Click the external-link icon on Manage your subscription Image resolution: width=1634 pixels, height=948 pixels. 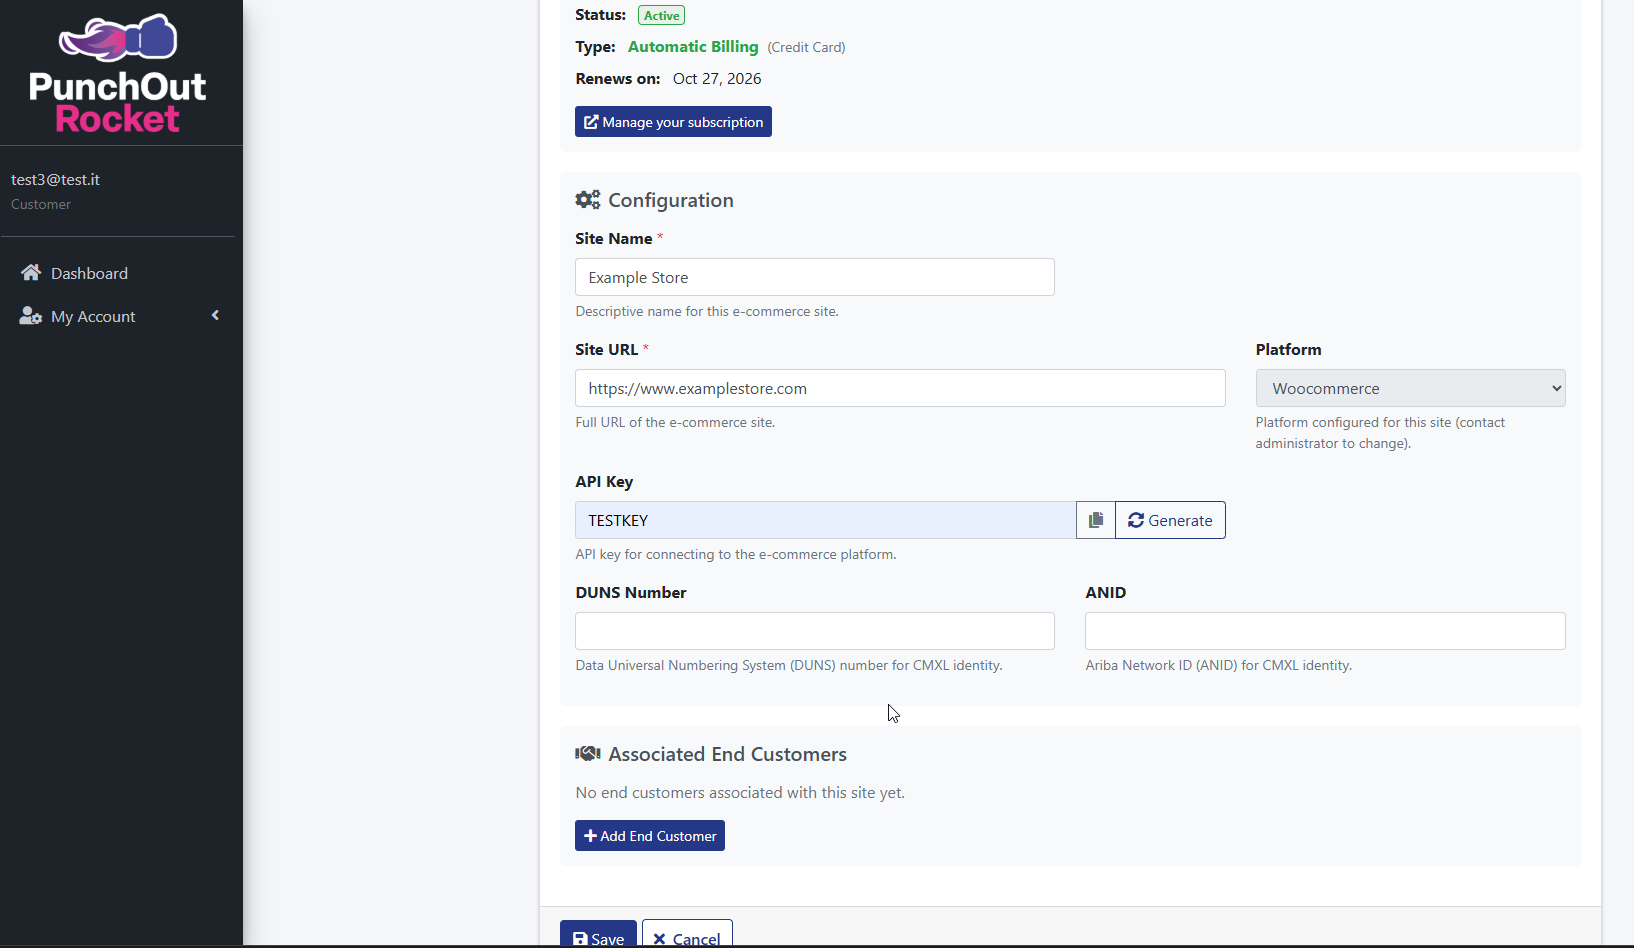(x=590, y=121)
